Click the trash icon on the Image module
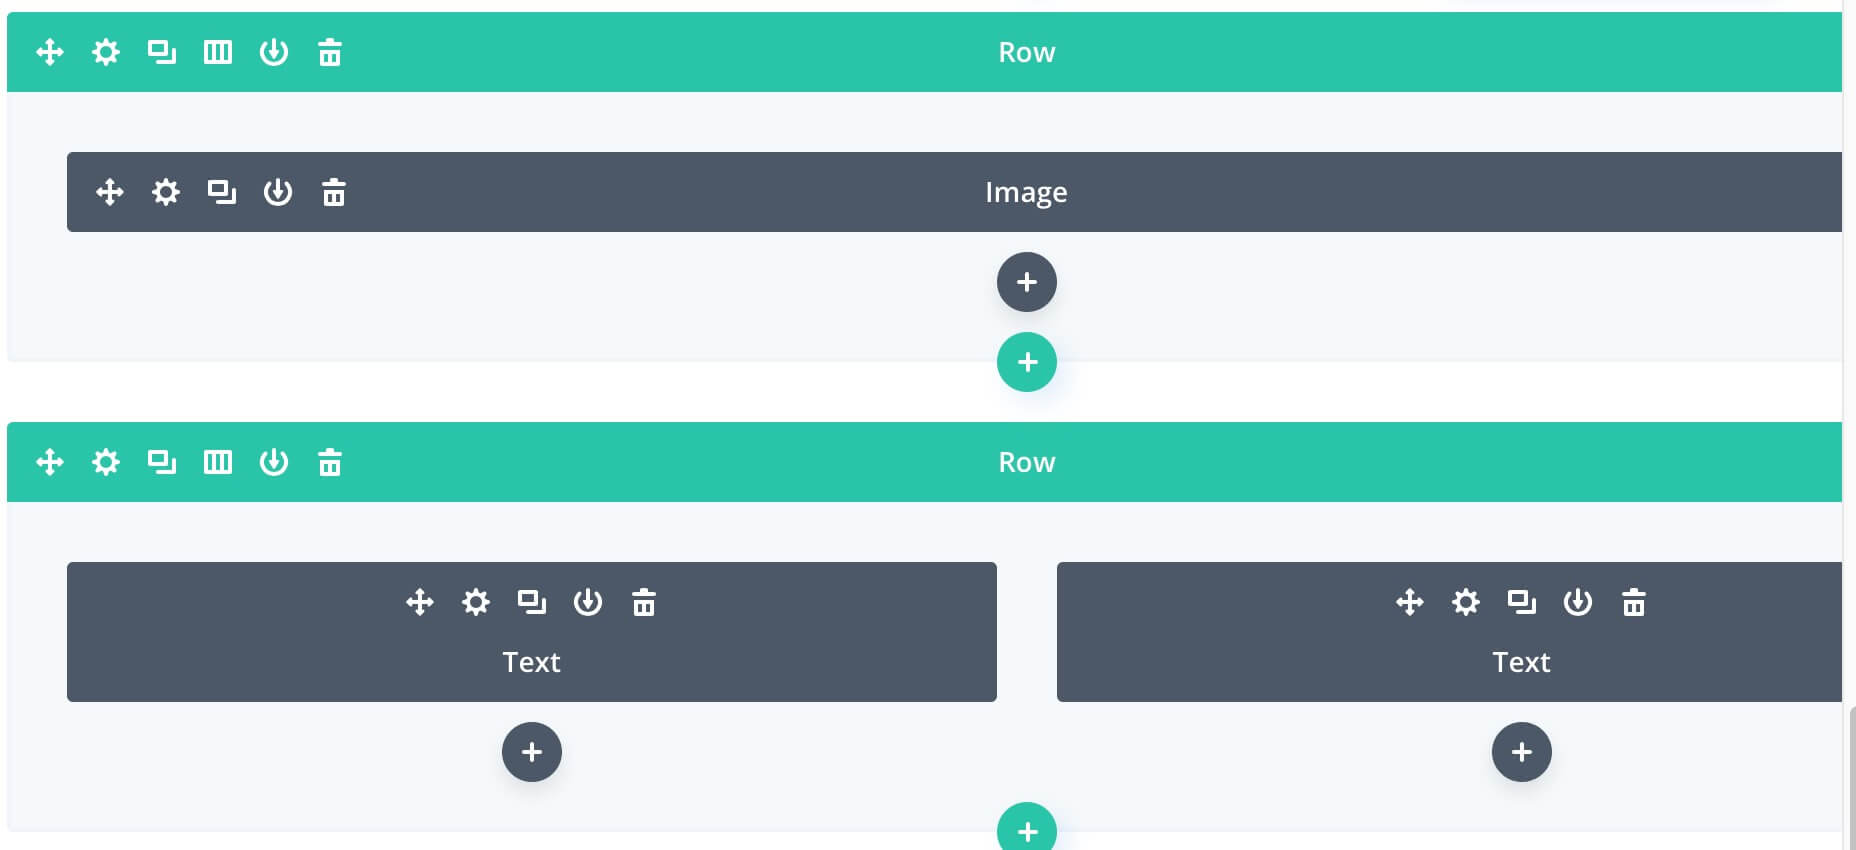 (x=334, y=192)
